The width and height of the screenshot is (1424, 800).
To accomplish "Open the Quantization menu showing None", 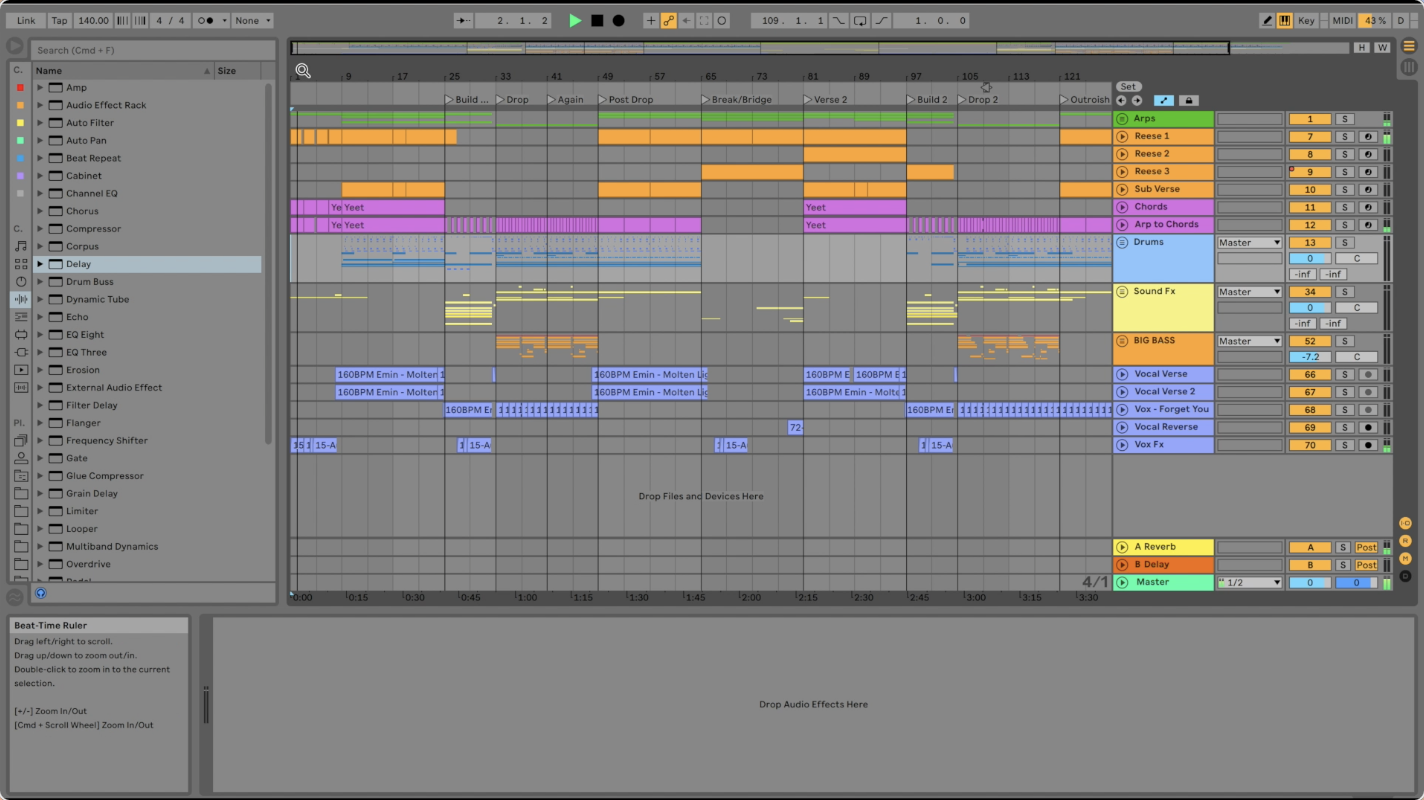I will [x=252, y=20].
